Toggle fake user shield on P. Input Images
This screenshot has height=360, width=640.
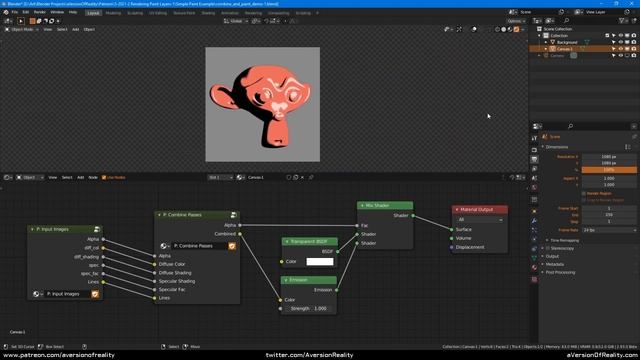click(95, 294)
